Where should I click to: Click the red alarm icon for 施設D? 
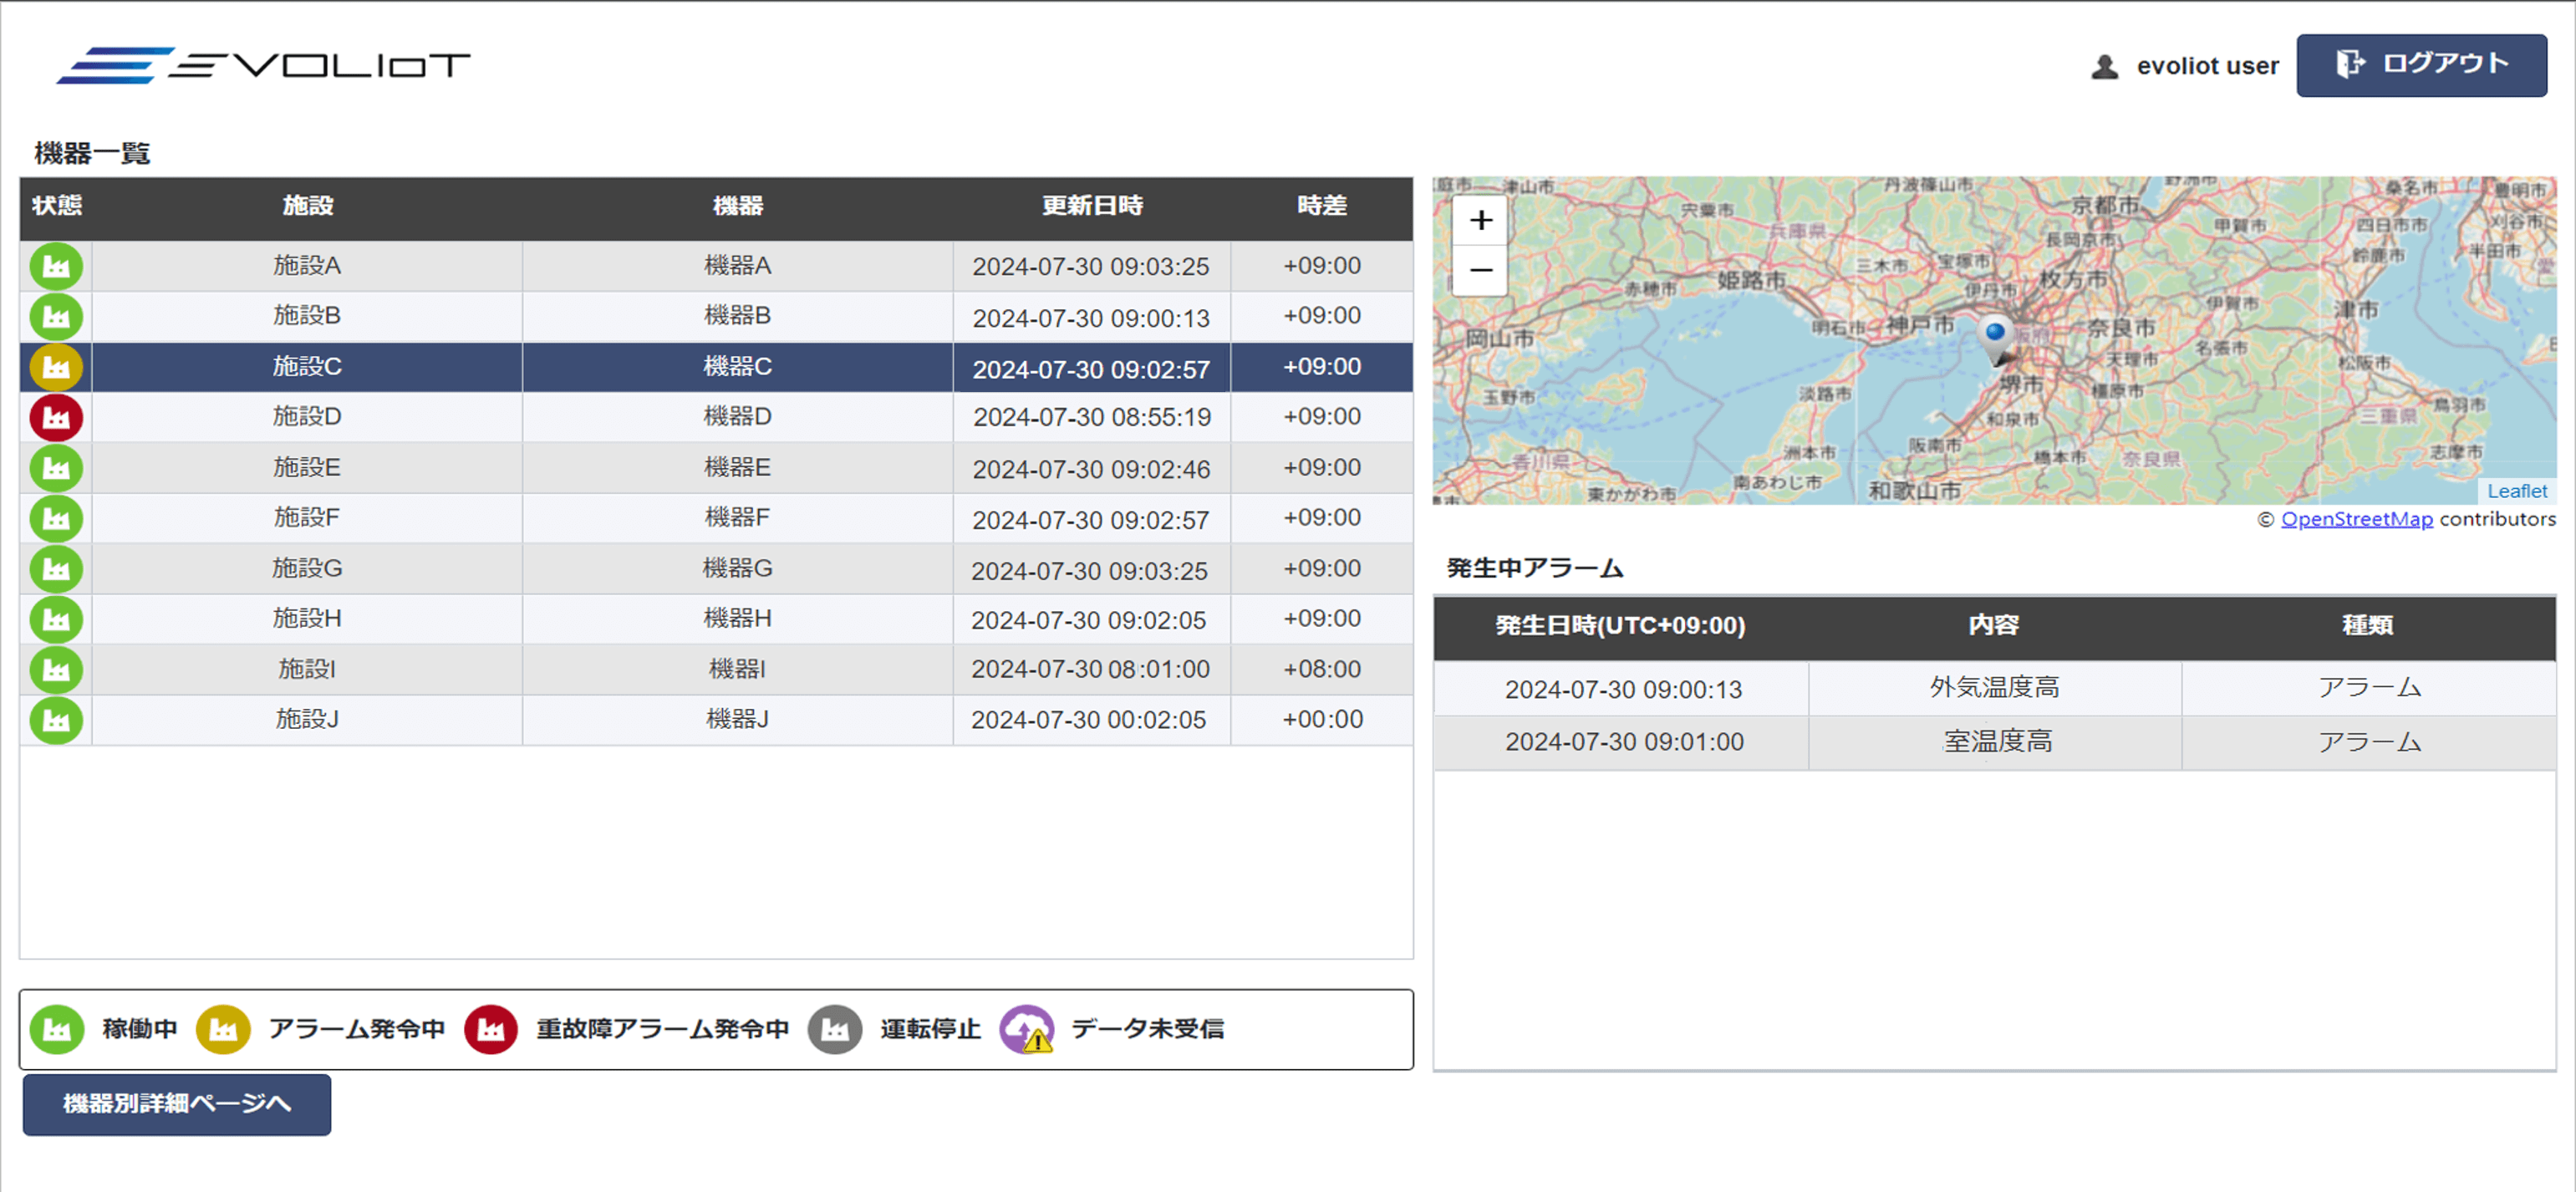[56, 417]
